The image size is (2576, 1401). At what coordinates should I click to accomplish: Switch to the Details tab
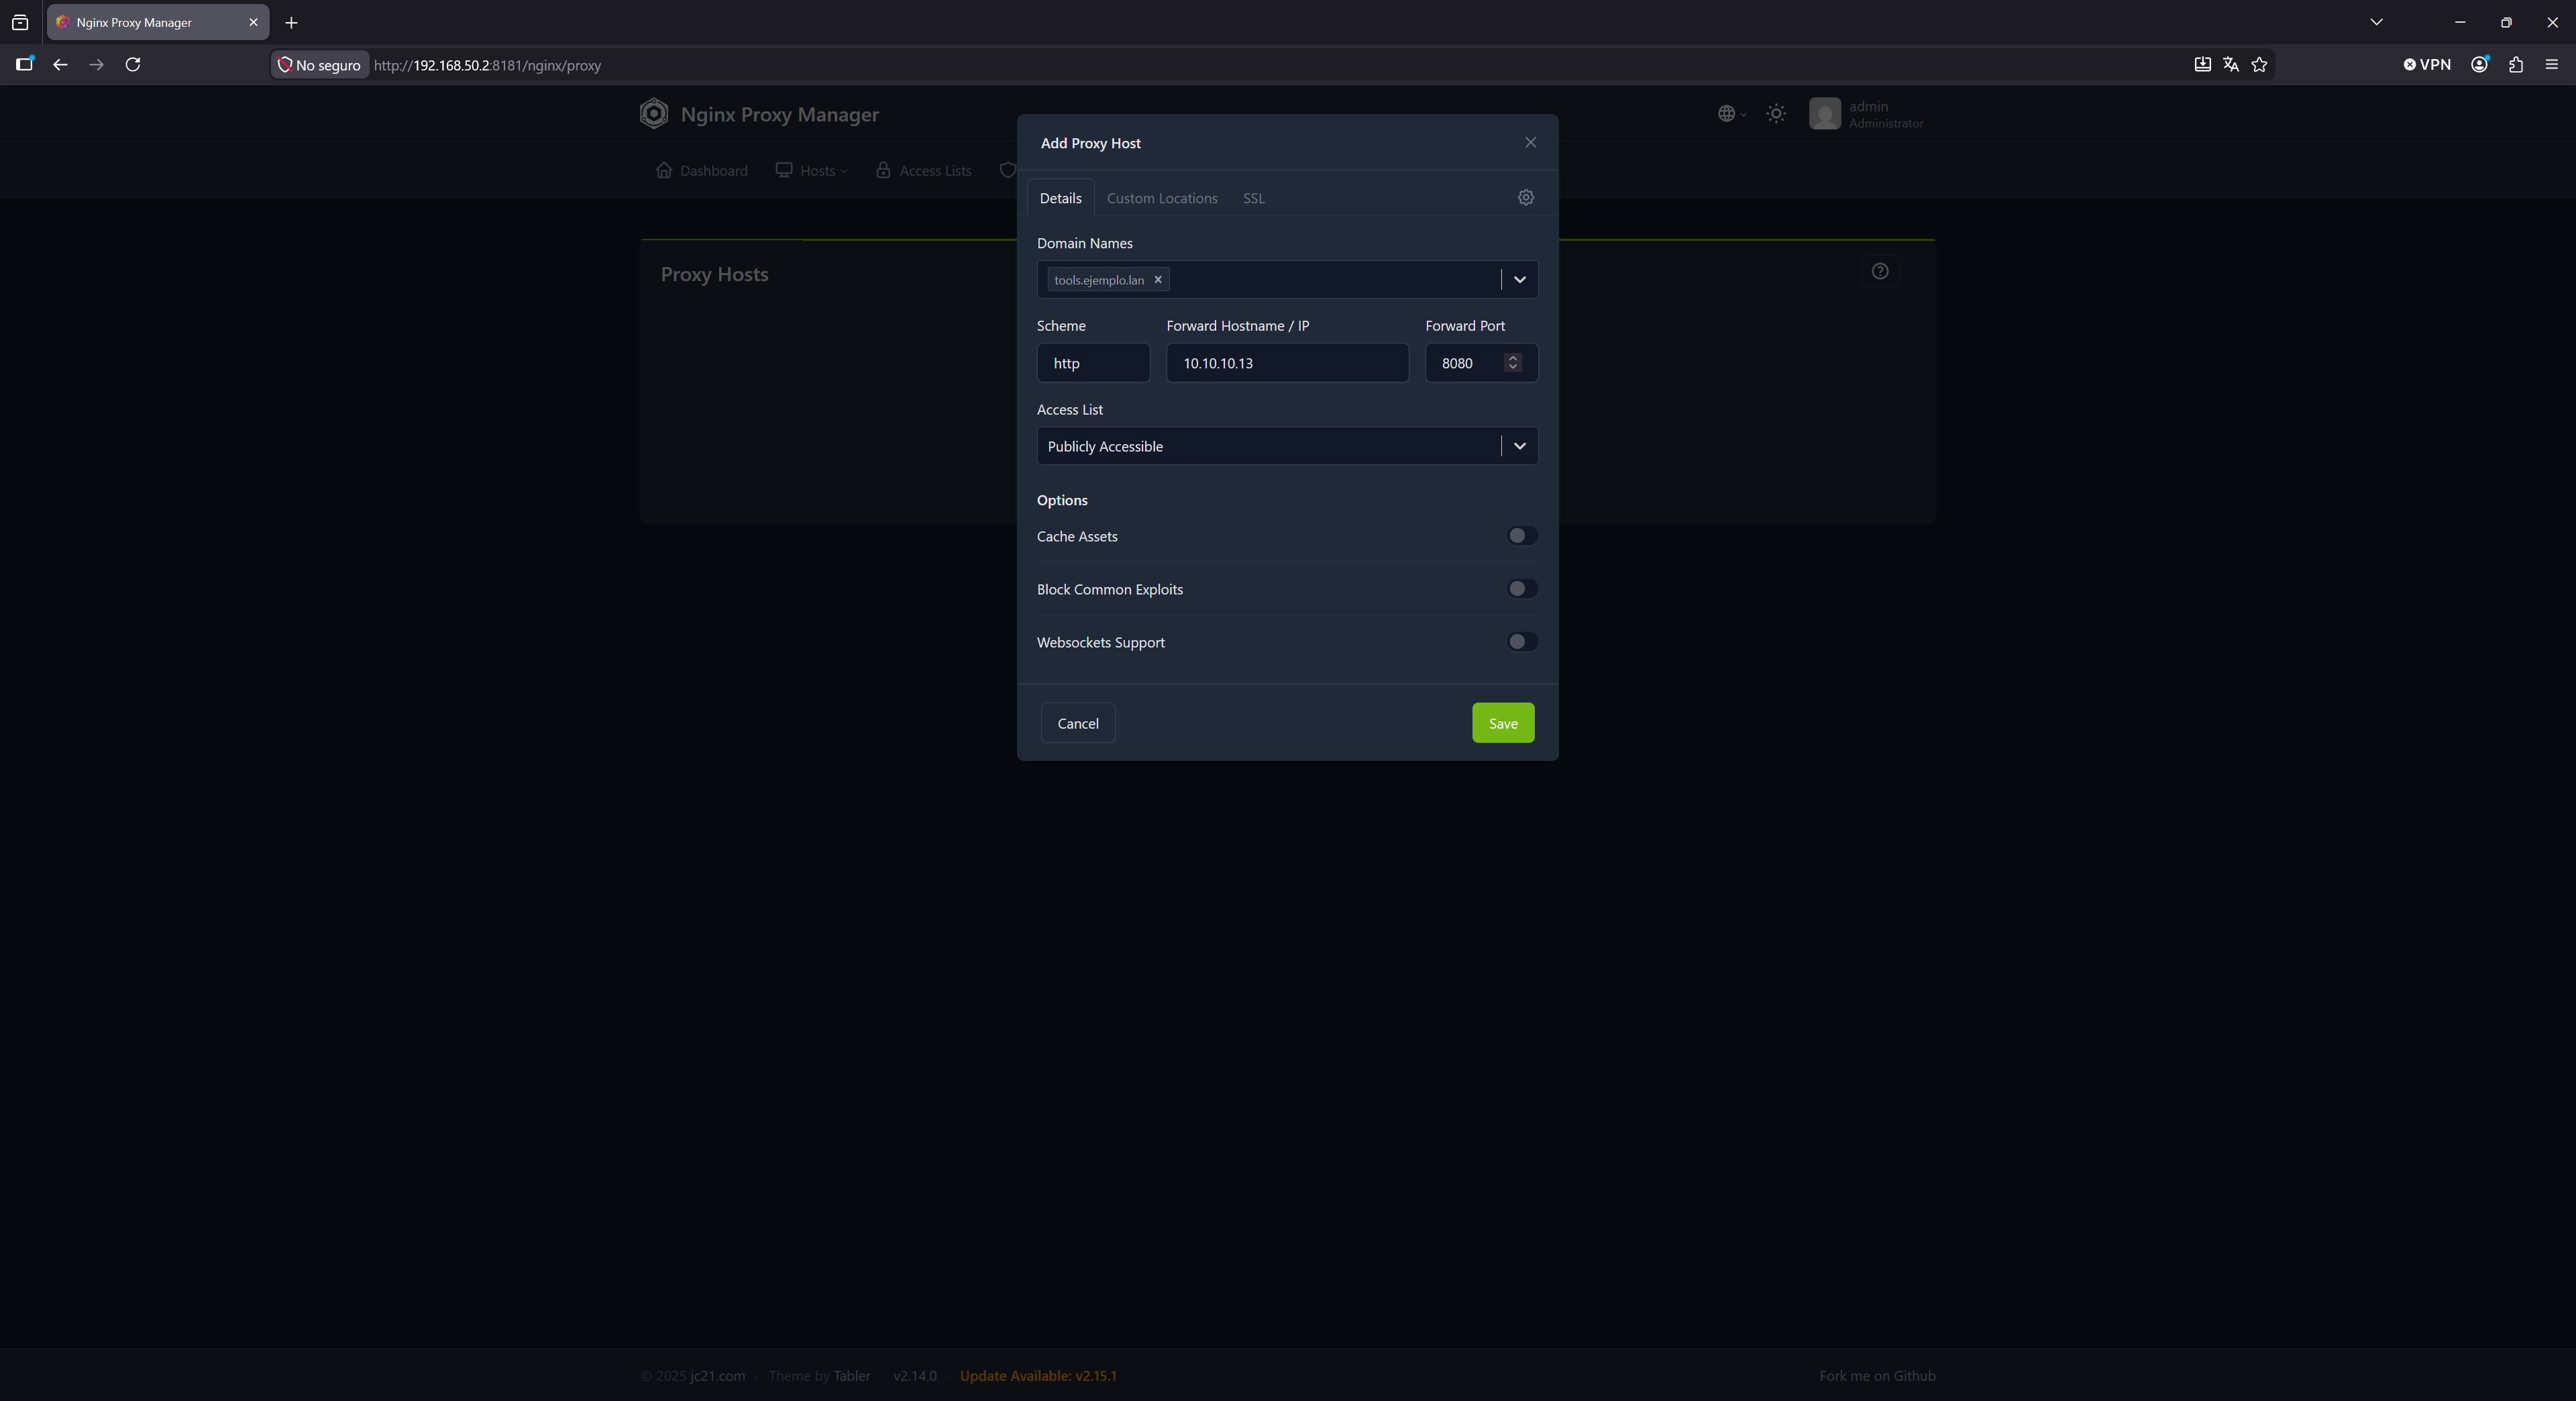(x=1060, y=198)
